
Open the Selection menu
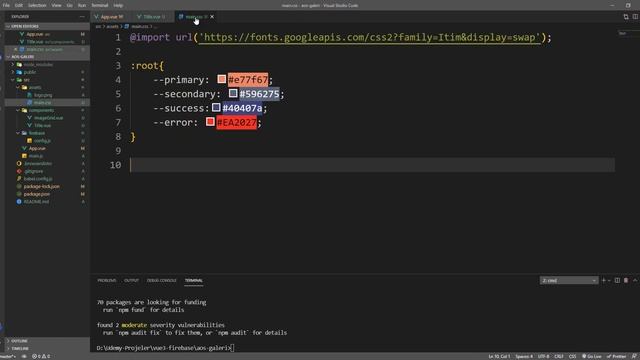tap(37, 5)
